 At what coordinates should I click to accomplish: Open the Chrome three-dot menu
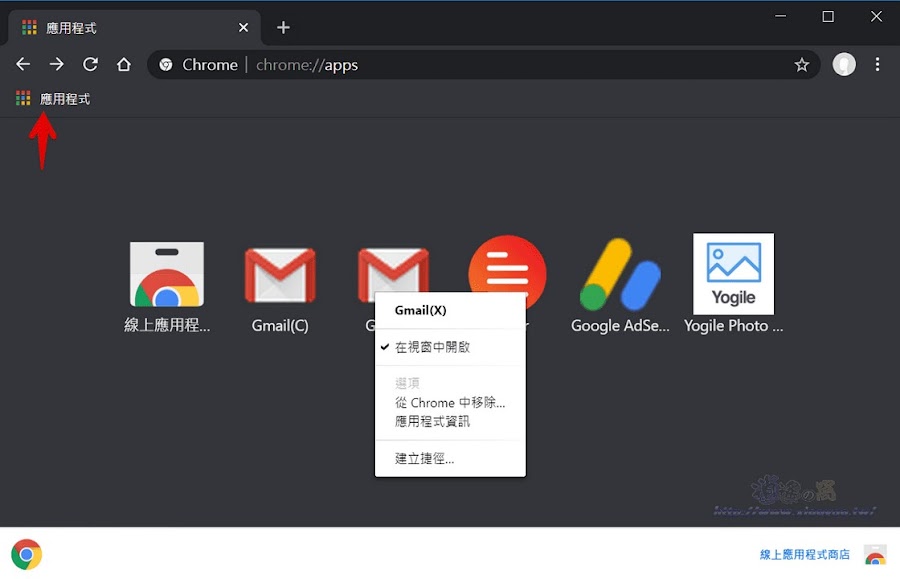pos(877,64)
